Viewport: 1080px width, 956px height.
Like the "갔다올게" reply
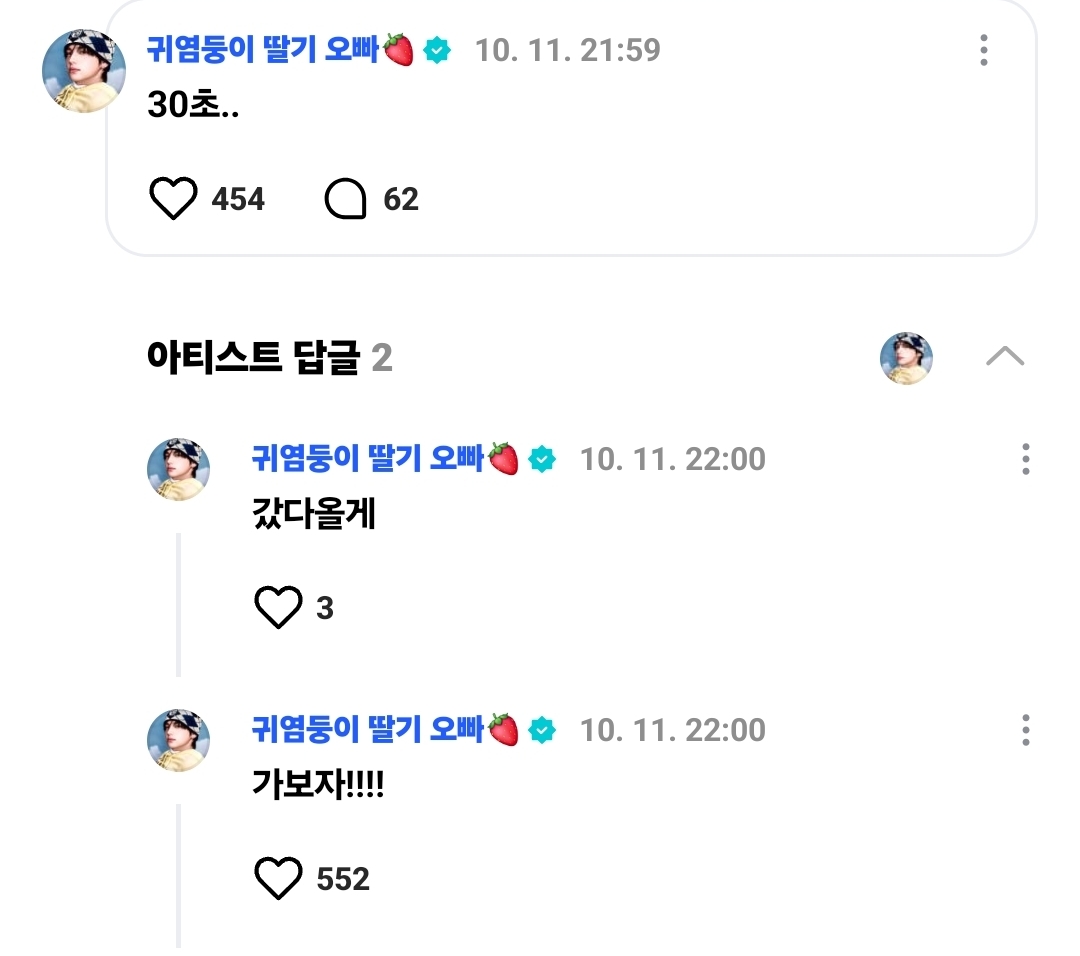(x=278, y=608)
